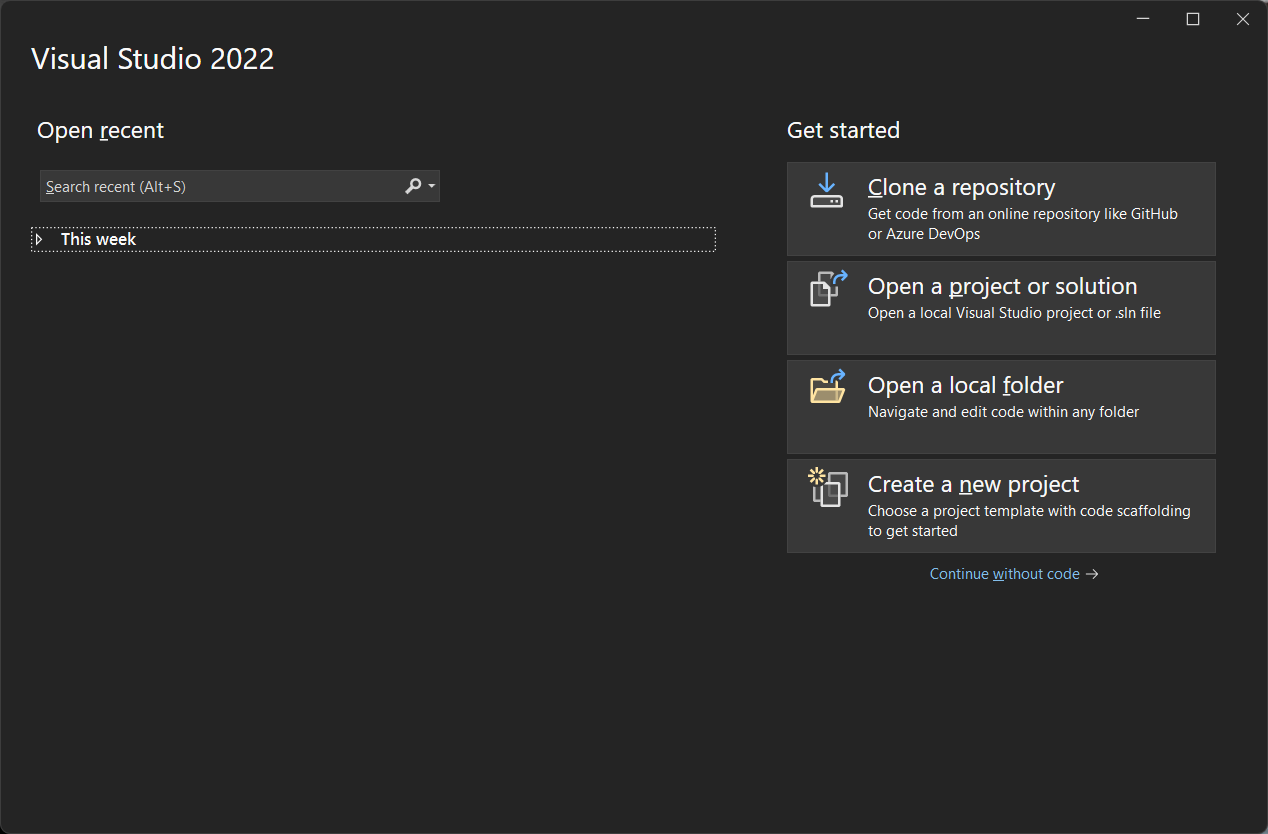Click the Create a new project icon
1268x834 pixels.
(x=827, y=487)
